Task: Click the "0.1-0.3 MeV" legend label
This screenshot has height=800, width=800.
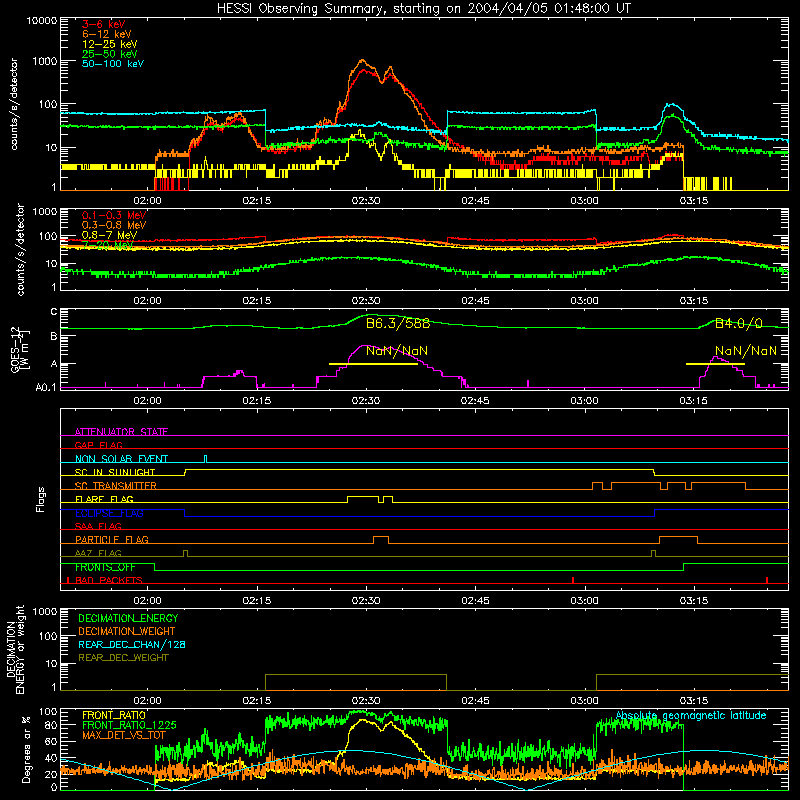Action: 114,215
